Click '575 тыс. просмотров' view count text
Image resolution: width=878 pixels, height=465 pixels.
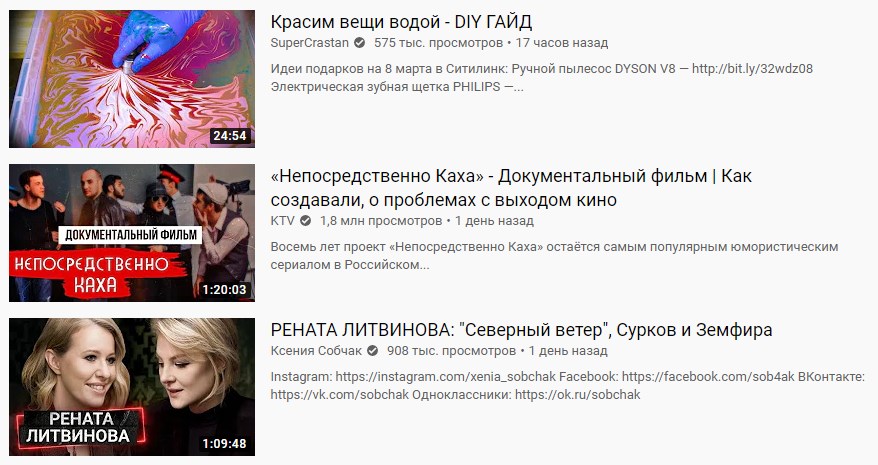click(438, 43)
